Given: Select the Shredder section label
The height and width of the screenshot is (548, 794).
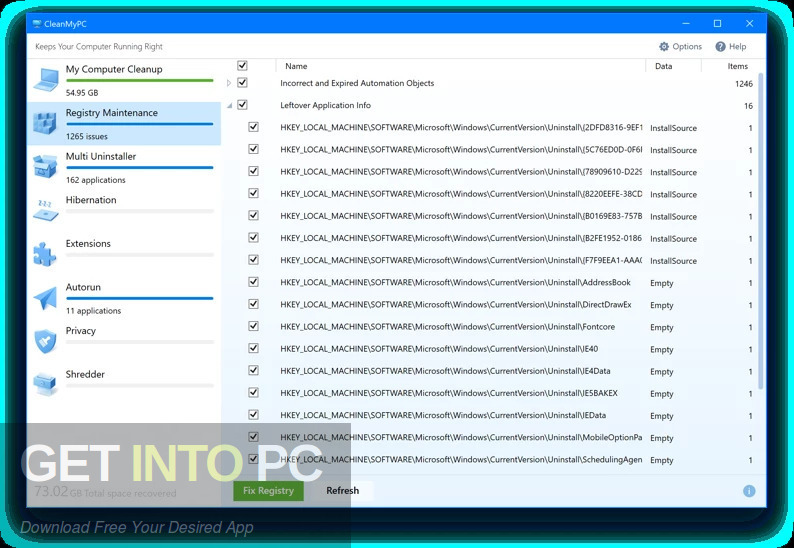Looking at the screenshot, I should click(x=85, y=374).
